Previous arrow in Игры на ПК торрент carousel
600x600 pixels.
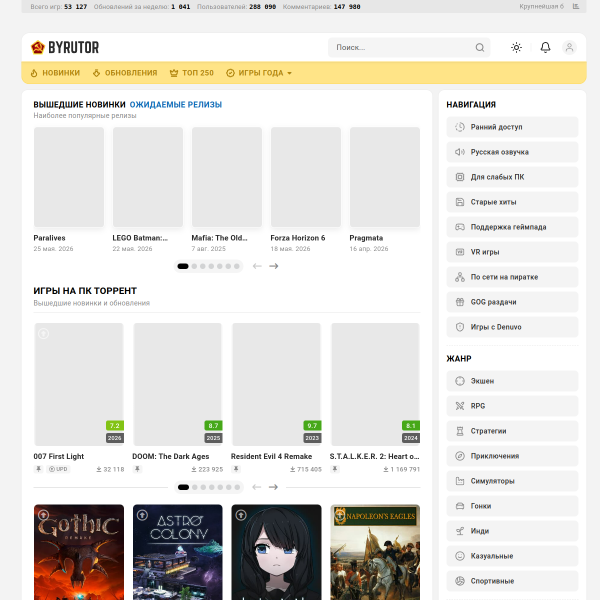pos(257,487)
